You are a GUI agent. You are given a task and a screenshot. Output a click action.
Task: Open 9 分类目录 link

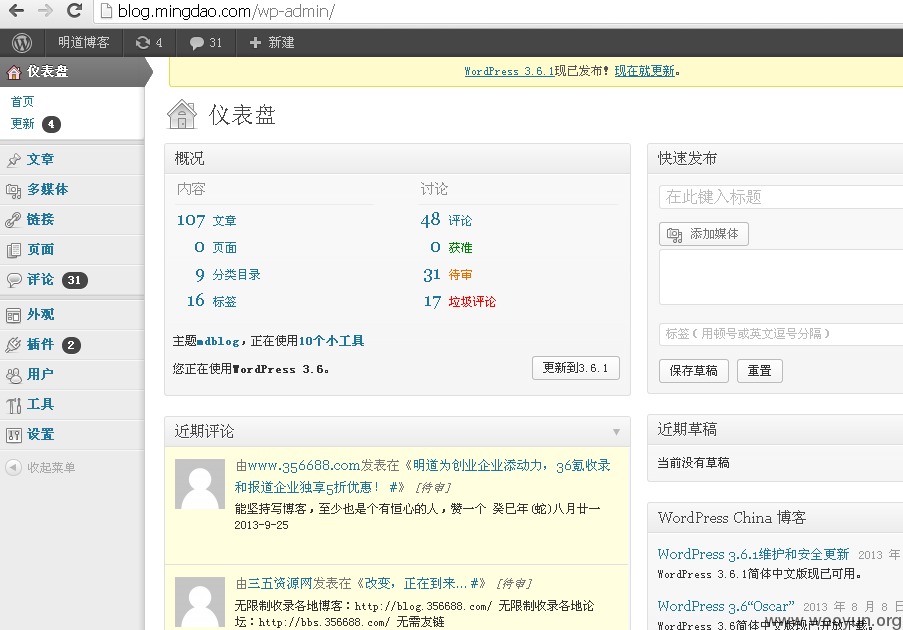point(227,275)
